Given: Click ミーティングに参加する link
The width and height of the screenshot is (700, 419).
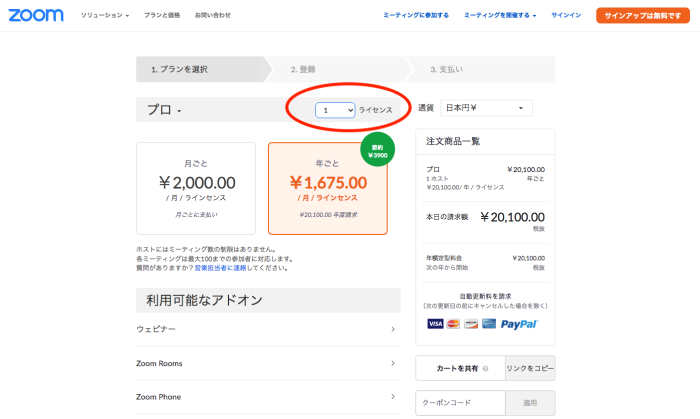Looking at the screenshot, I should click(416, 15).
